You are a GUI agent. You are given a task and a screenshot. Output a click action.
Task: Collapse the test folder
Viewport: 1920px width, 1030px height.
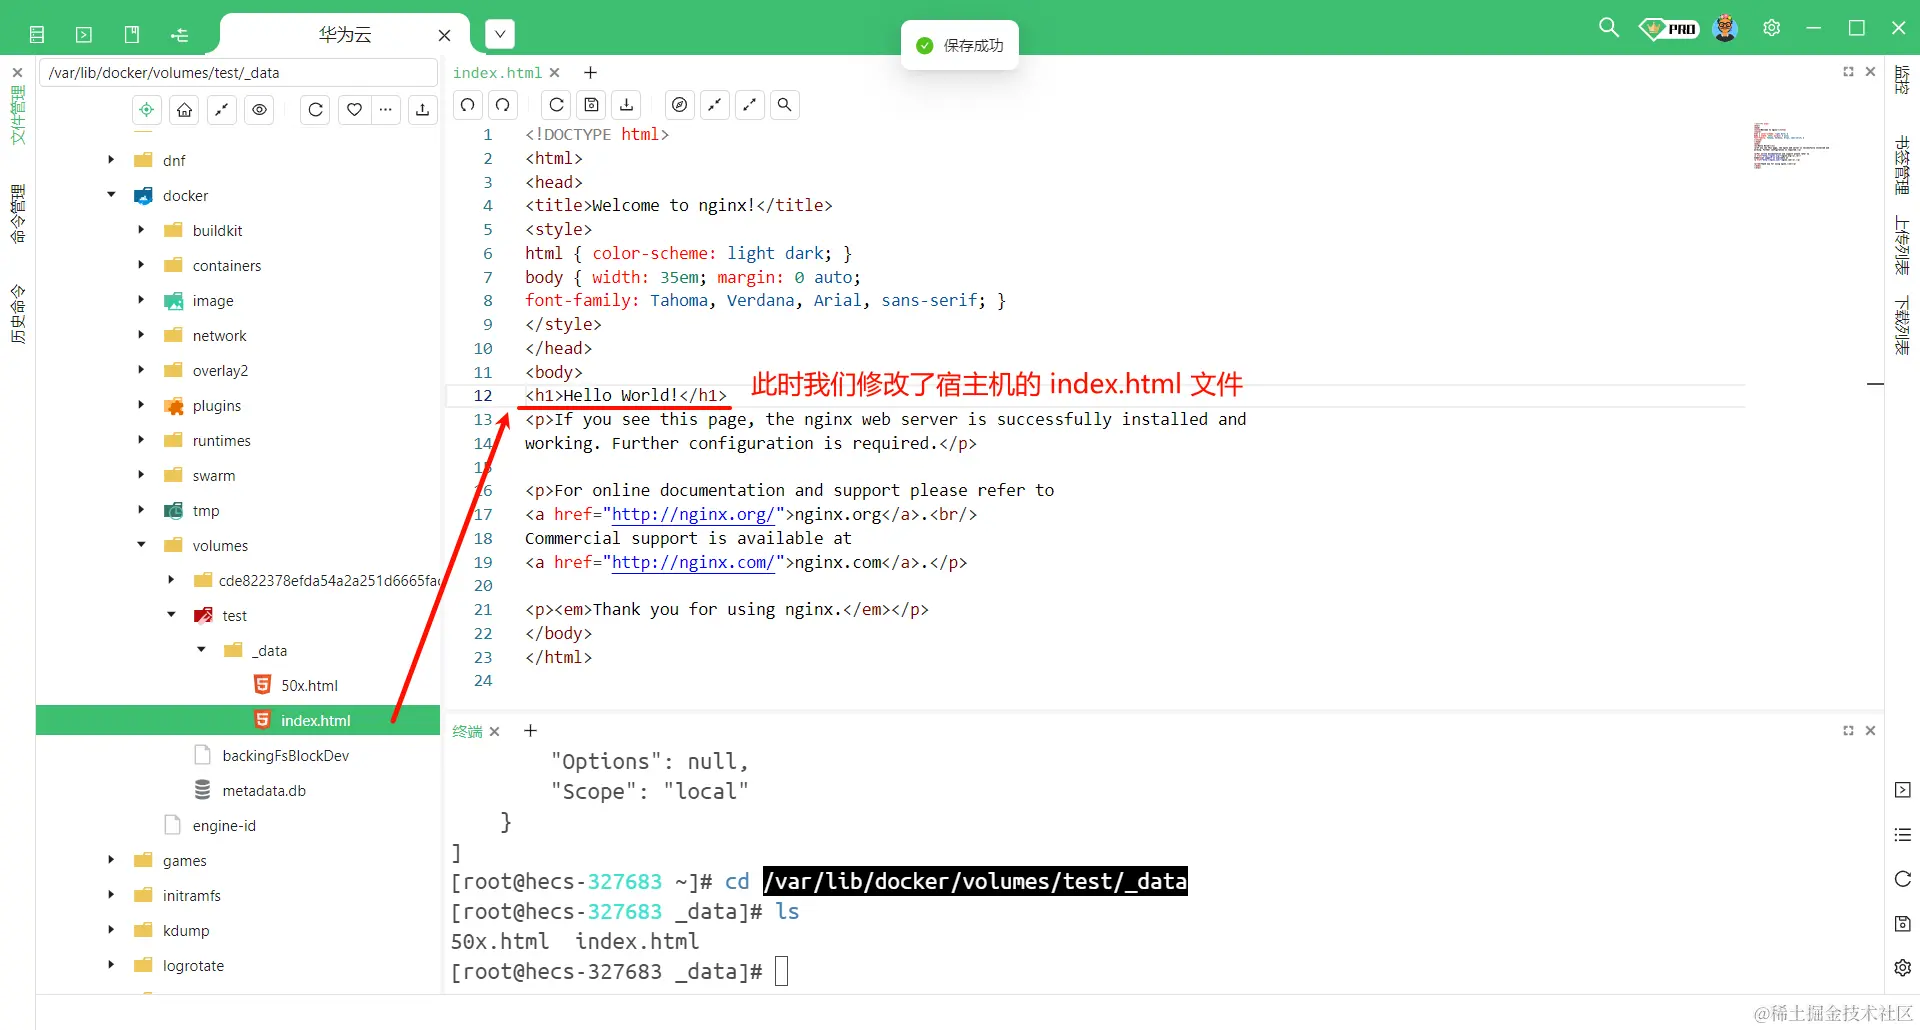[x=171, y=615]
